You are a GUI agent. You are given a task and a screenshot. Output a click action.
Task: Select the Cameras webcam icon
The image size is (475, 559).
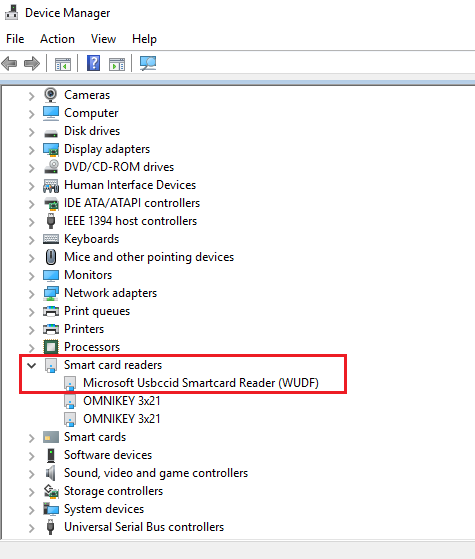[51, 95]
